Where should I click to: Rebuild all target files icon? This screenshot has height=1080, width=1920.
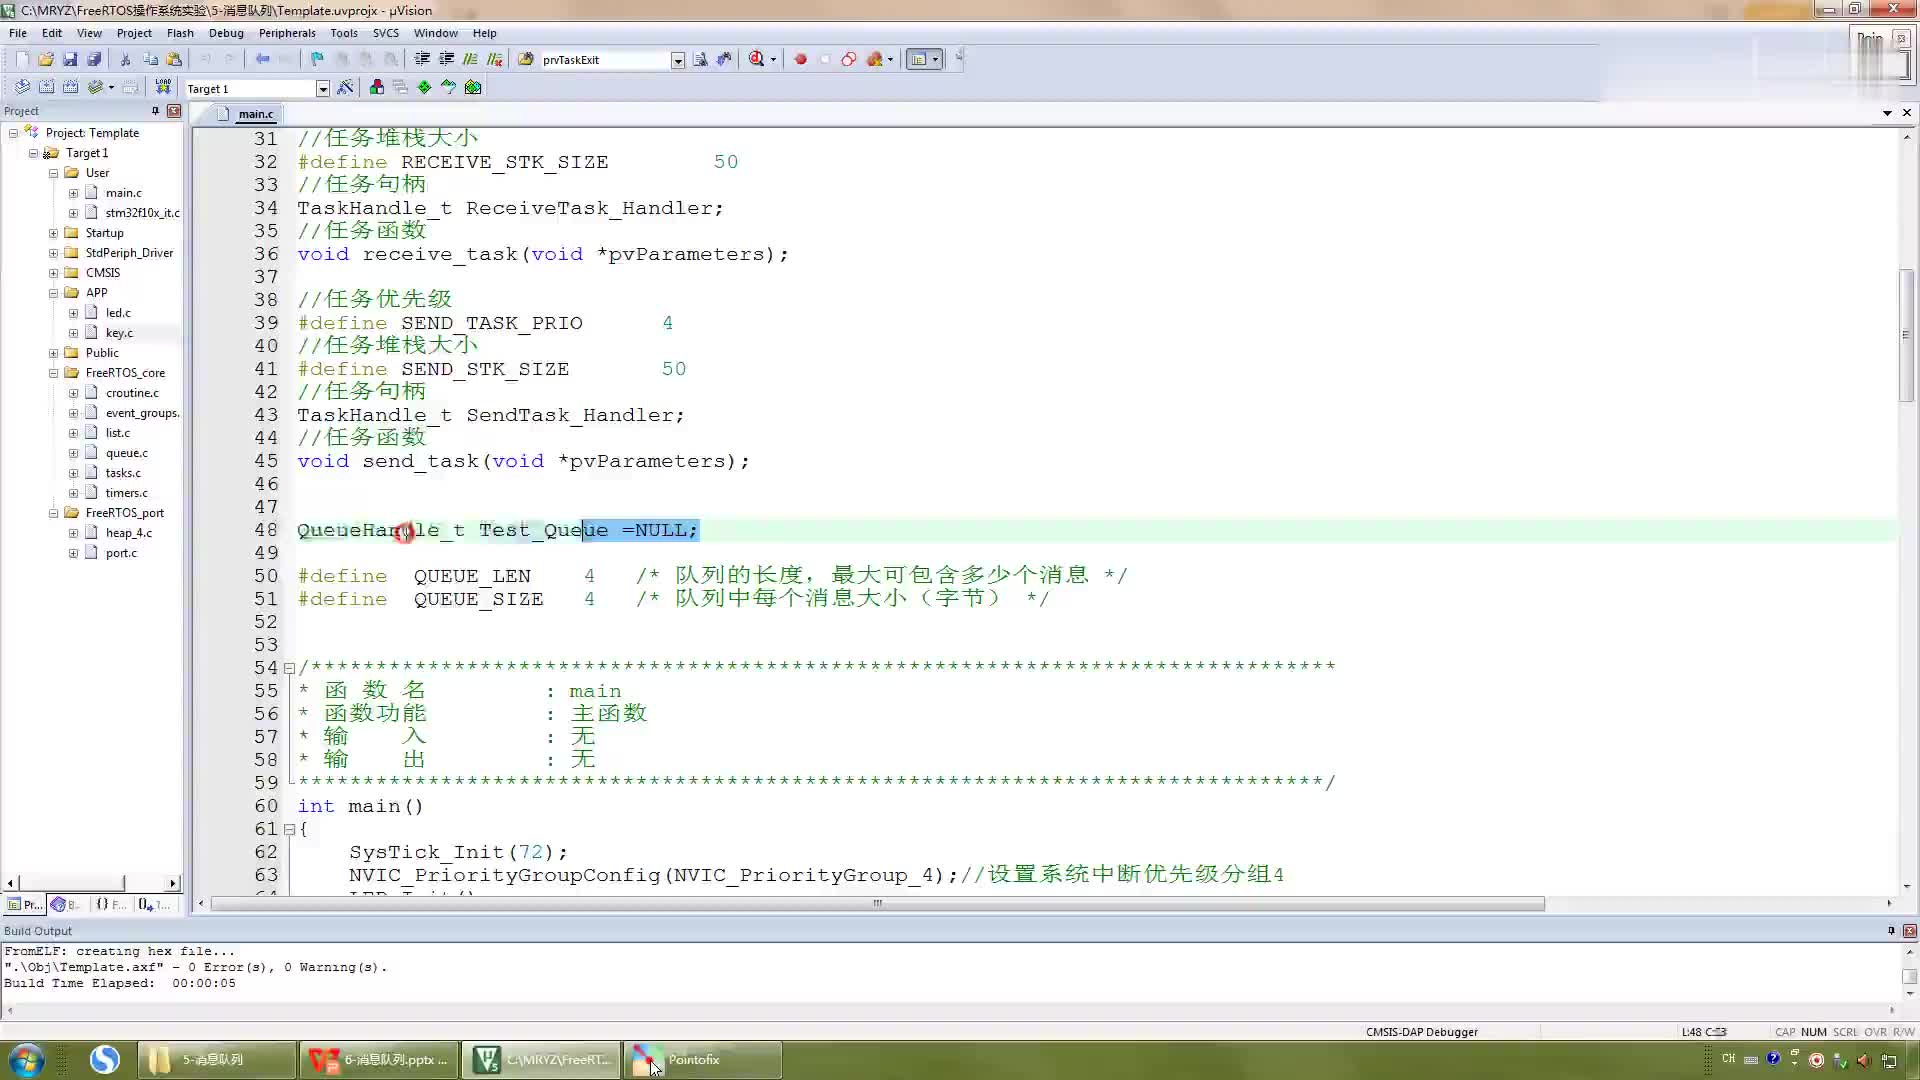pyautogui.click(x=70, y=87)
